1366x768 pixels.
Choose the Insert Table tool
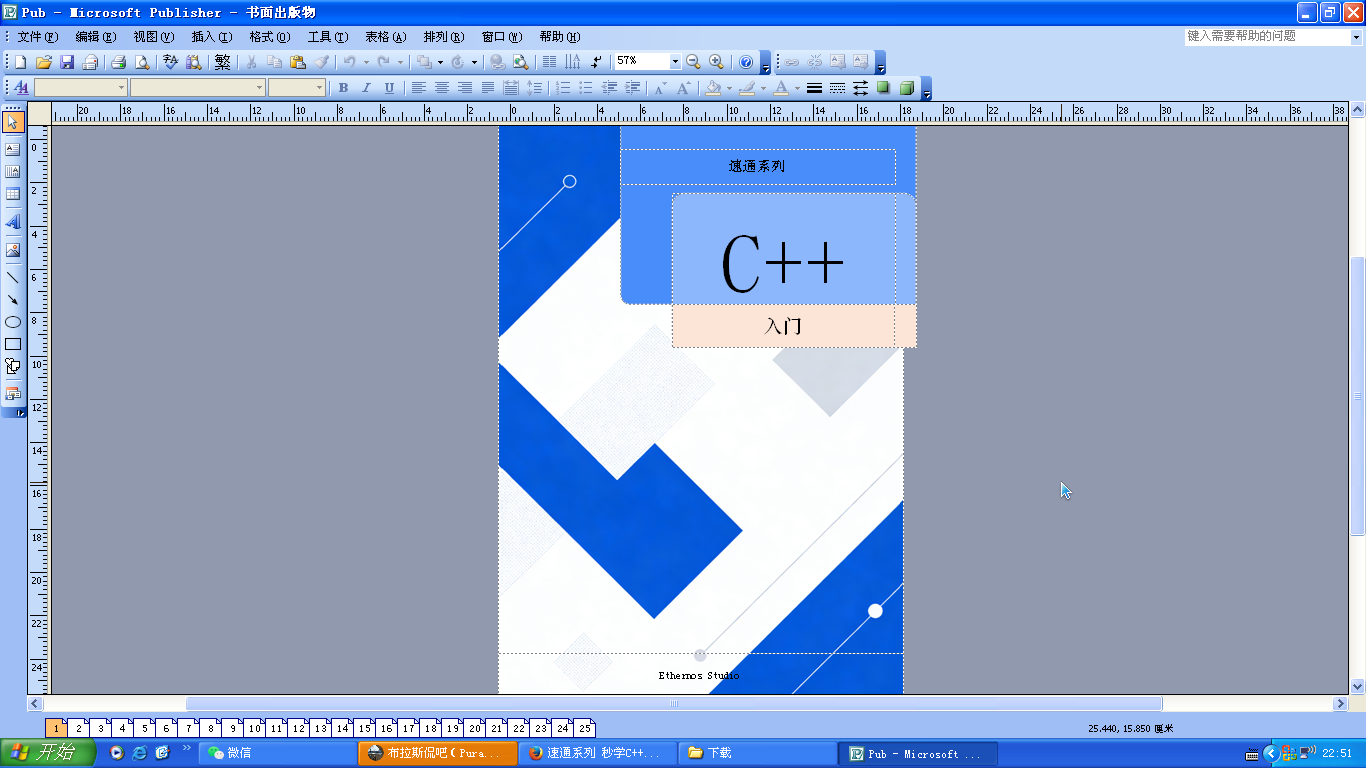(13, 194)
